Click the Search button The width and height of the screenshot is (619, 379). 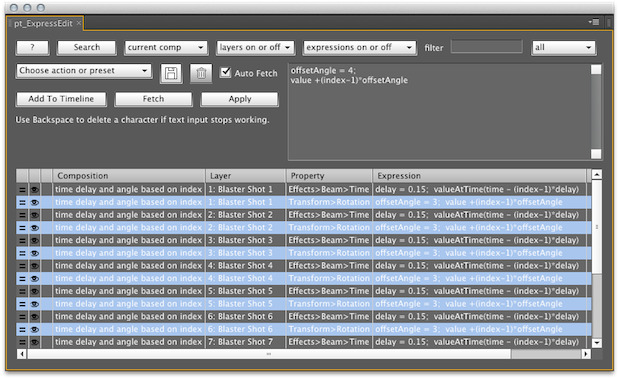tap(87, 47)
